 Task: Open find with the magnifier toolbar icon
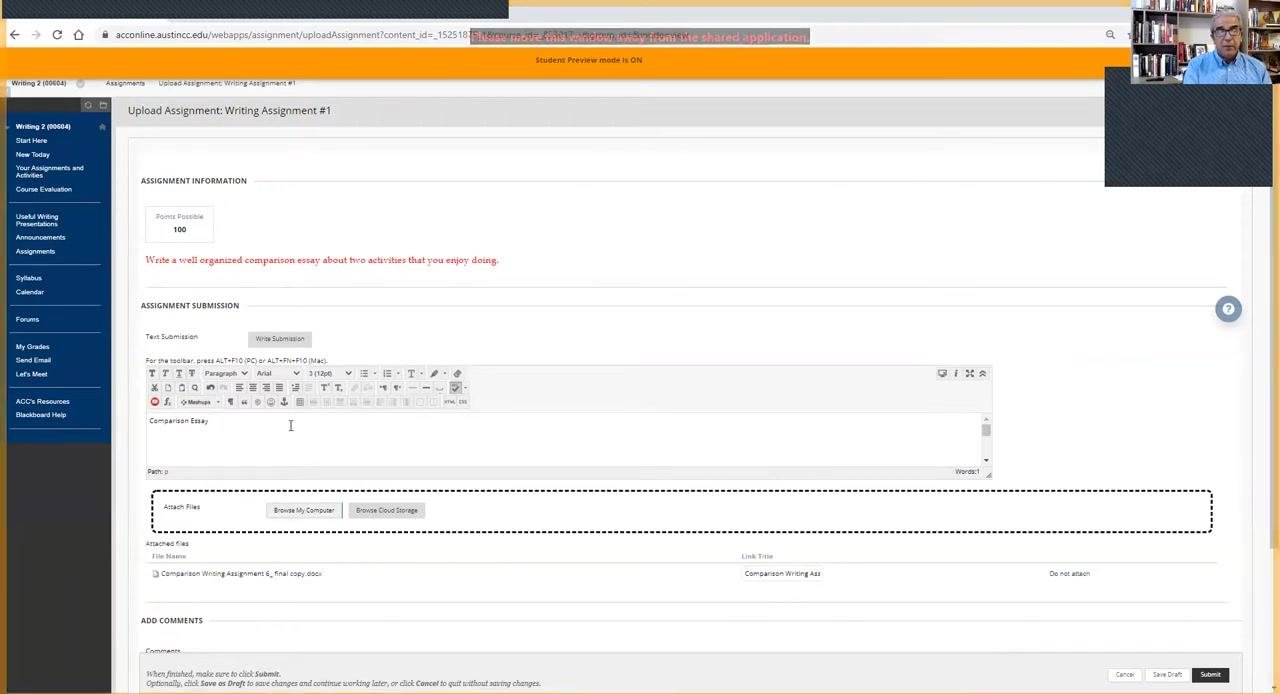click(195, 387)
